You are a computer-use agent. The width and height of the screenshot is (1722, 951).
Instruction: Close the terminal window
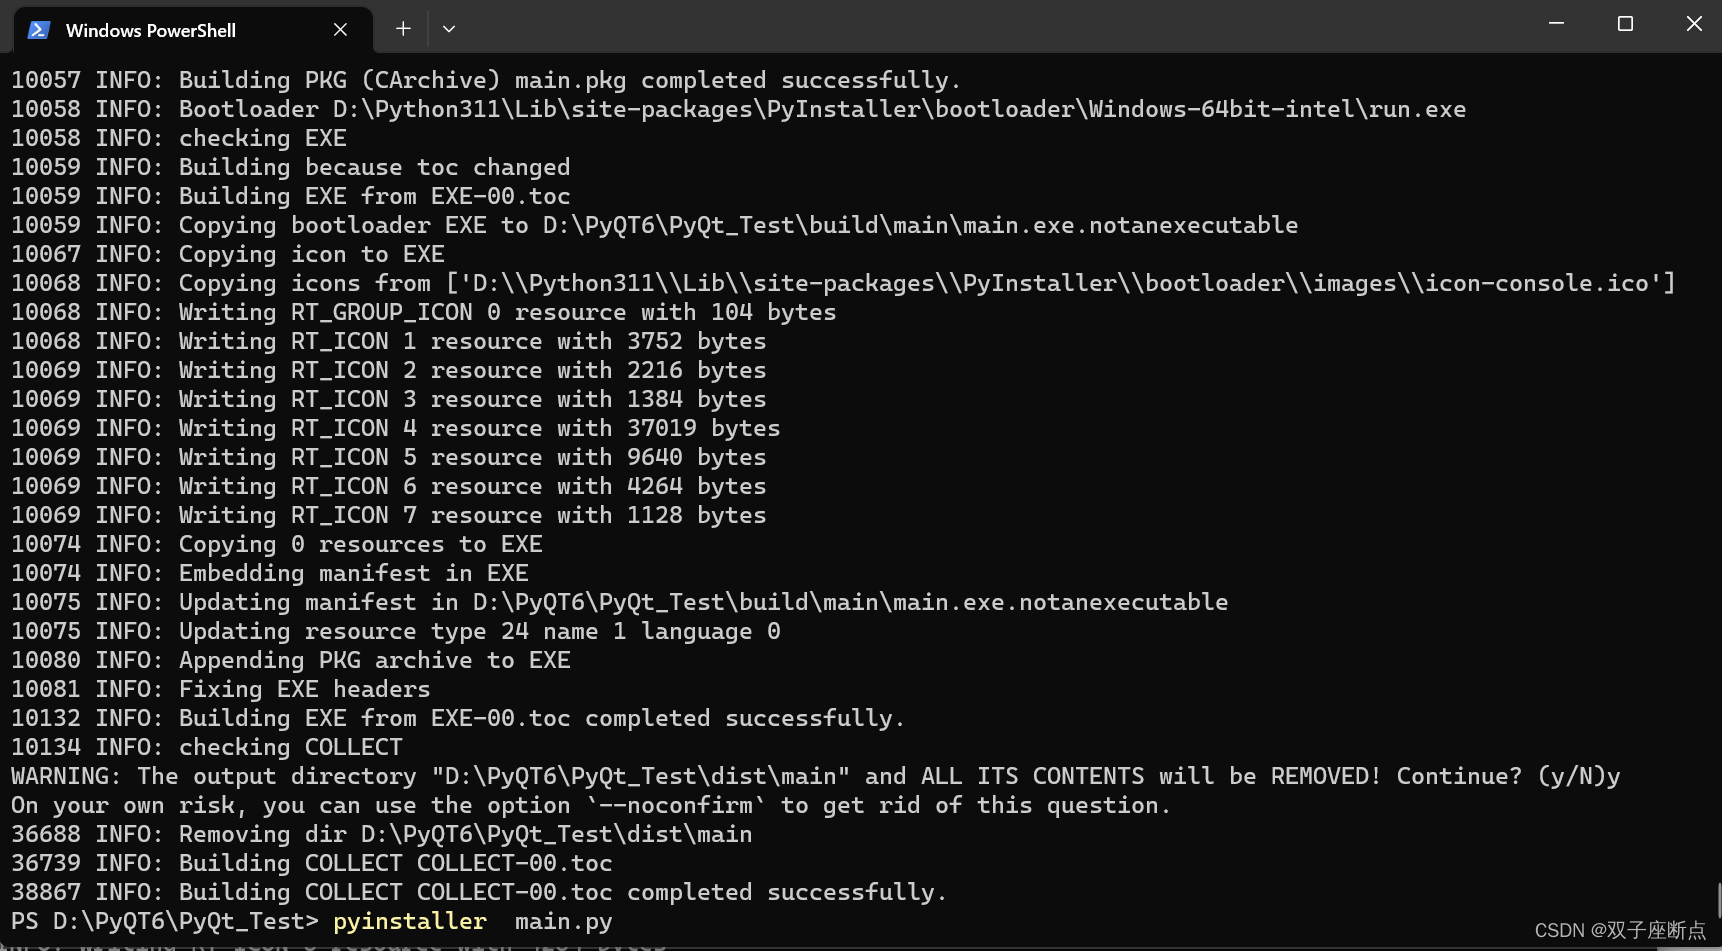coord(1693,24)
